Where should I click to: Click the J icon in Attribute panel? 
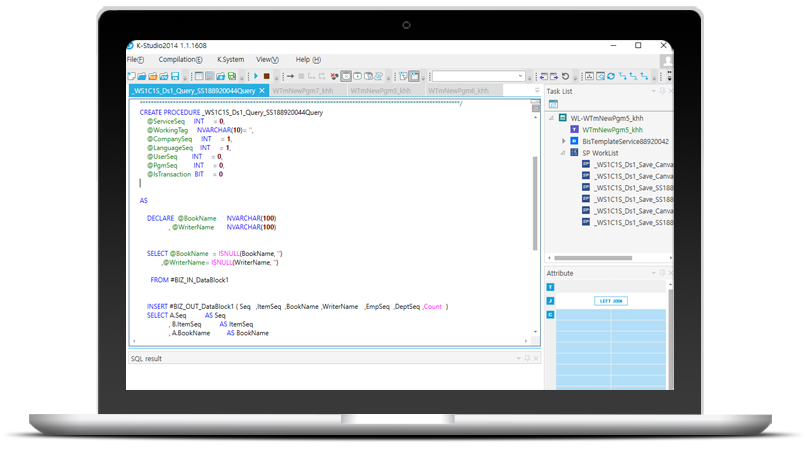click(x=550, y=300)
